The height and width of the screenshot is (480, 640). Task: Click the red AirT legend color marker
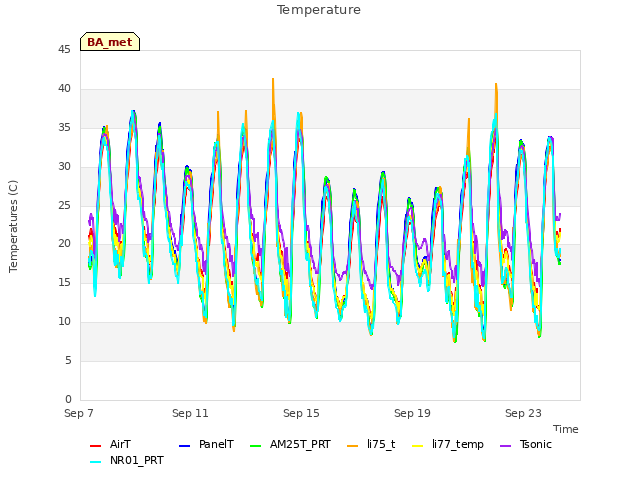click(95, 446)
